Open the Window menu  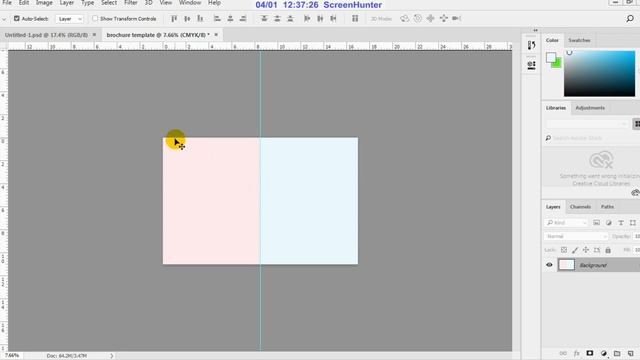click(x=190, y=3)
